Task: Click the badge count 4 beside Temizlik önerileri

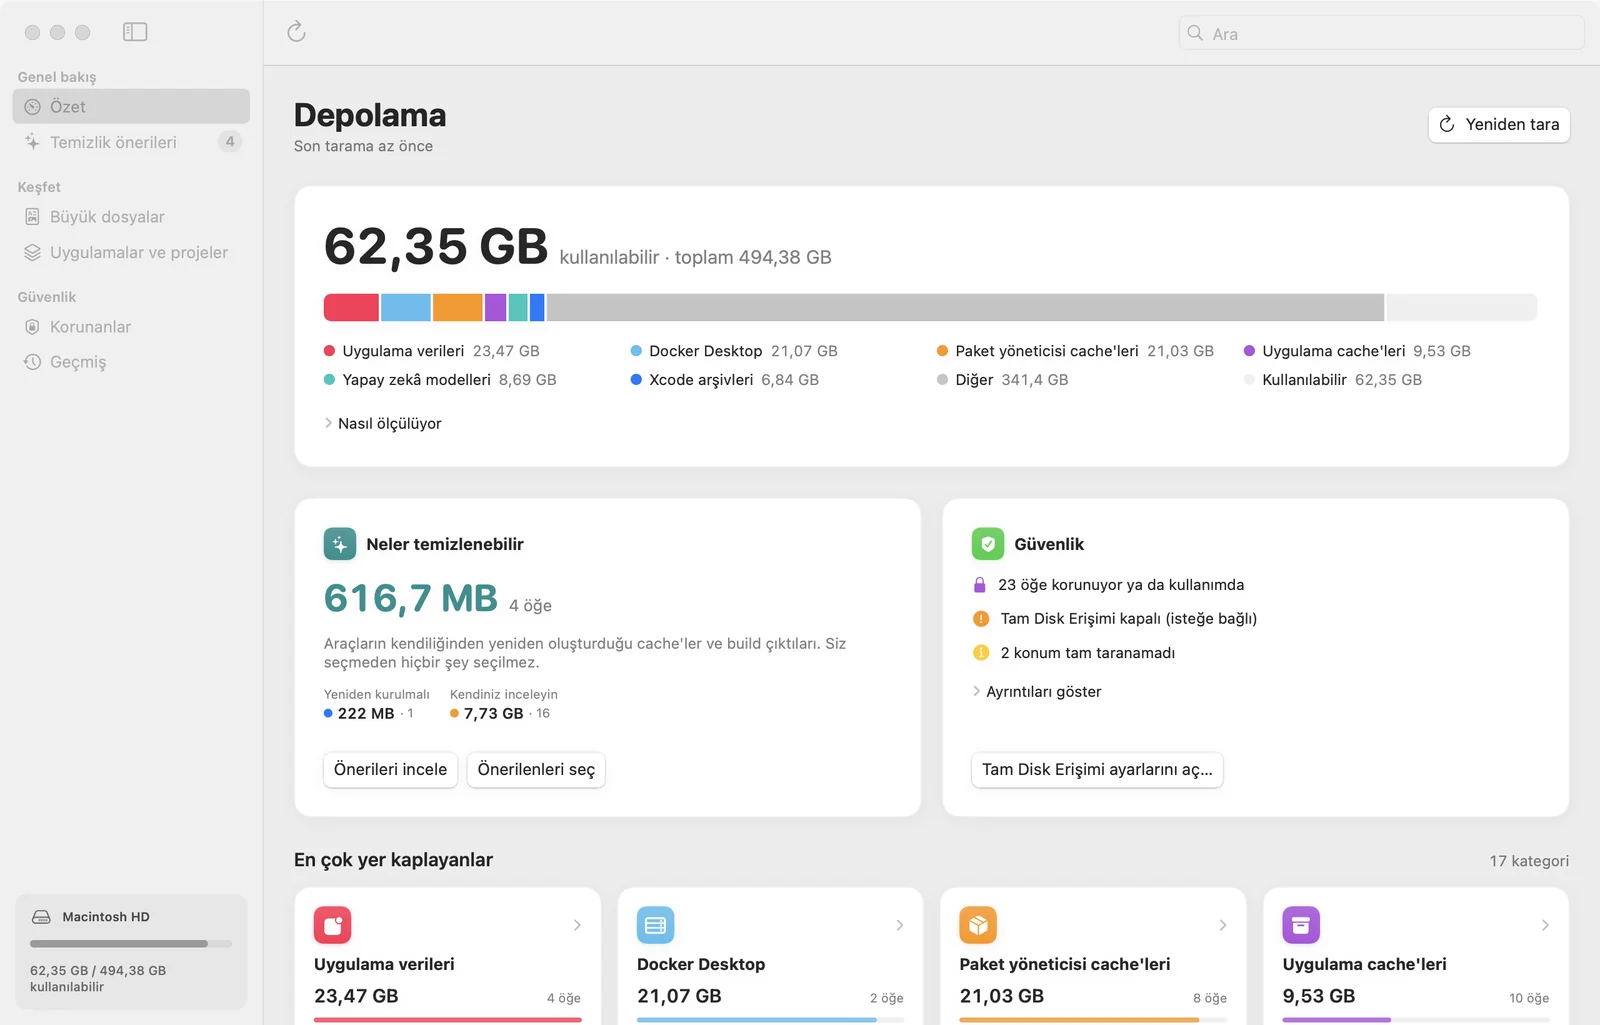Action: [x=230, y=142]
